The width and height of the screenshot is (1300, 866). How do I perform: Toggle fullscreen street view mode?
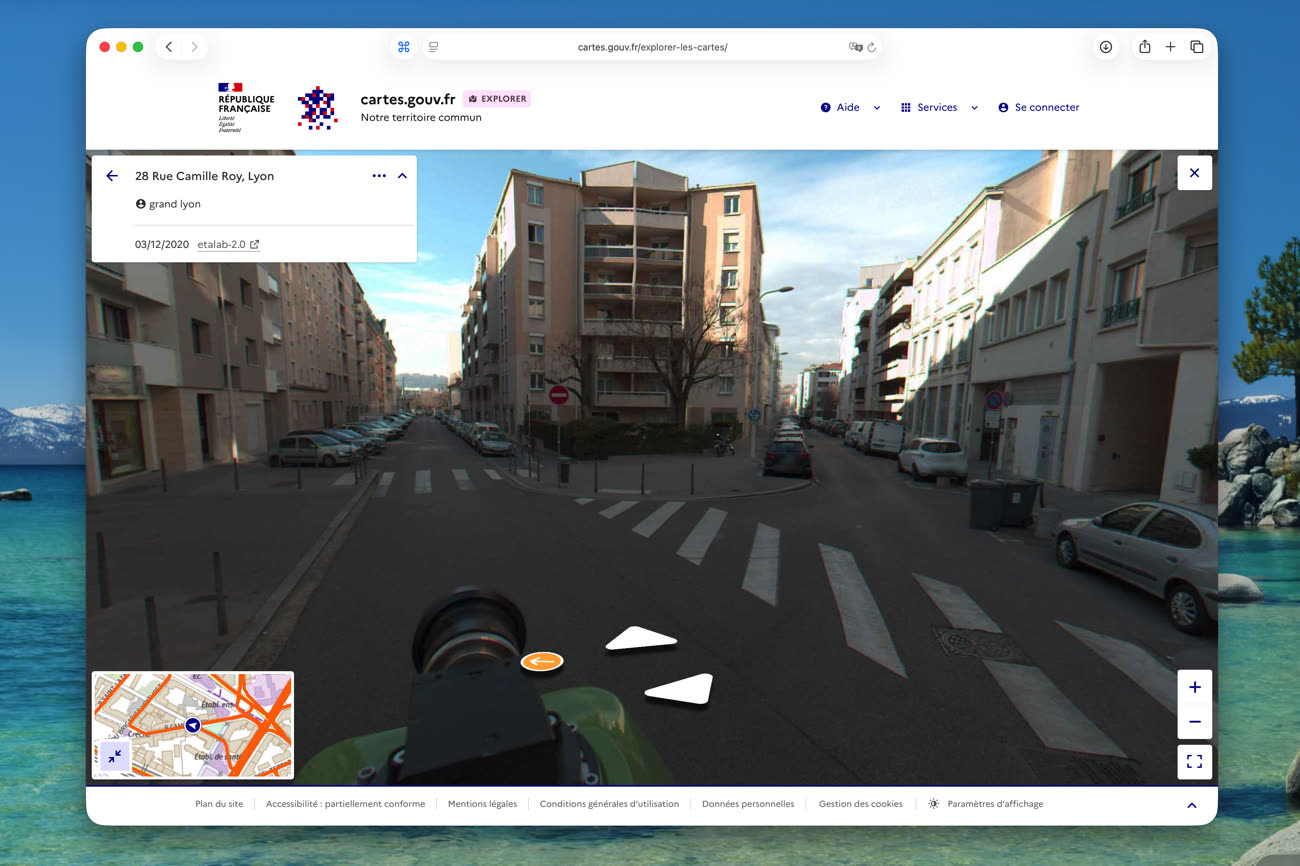pos(1194,762)
